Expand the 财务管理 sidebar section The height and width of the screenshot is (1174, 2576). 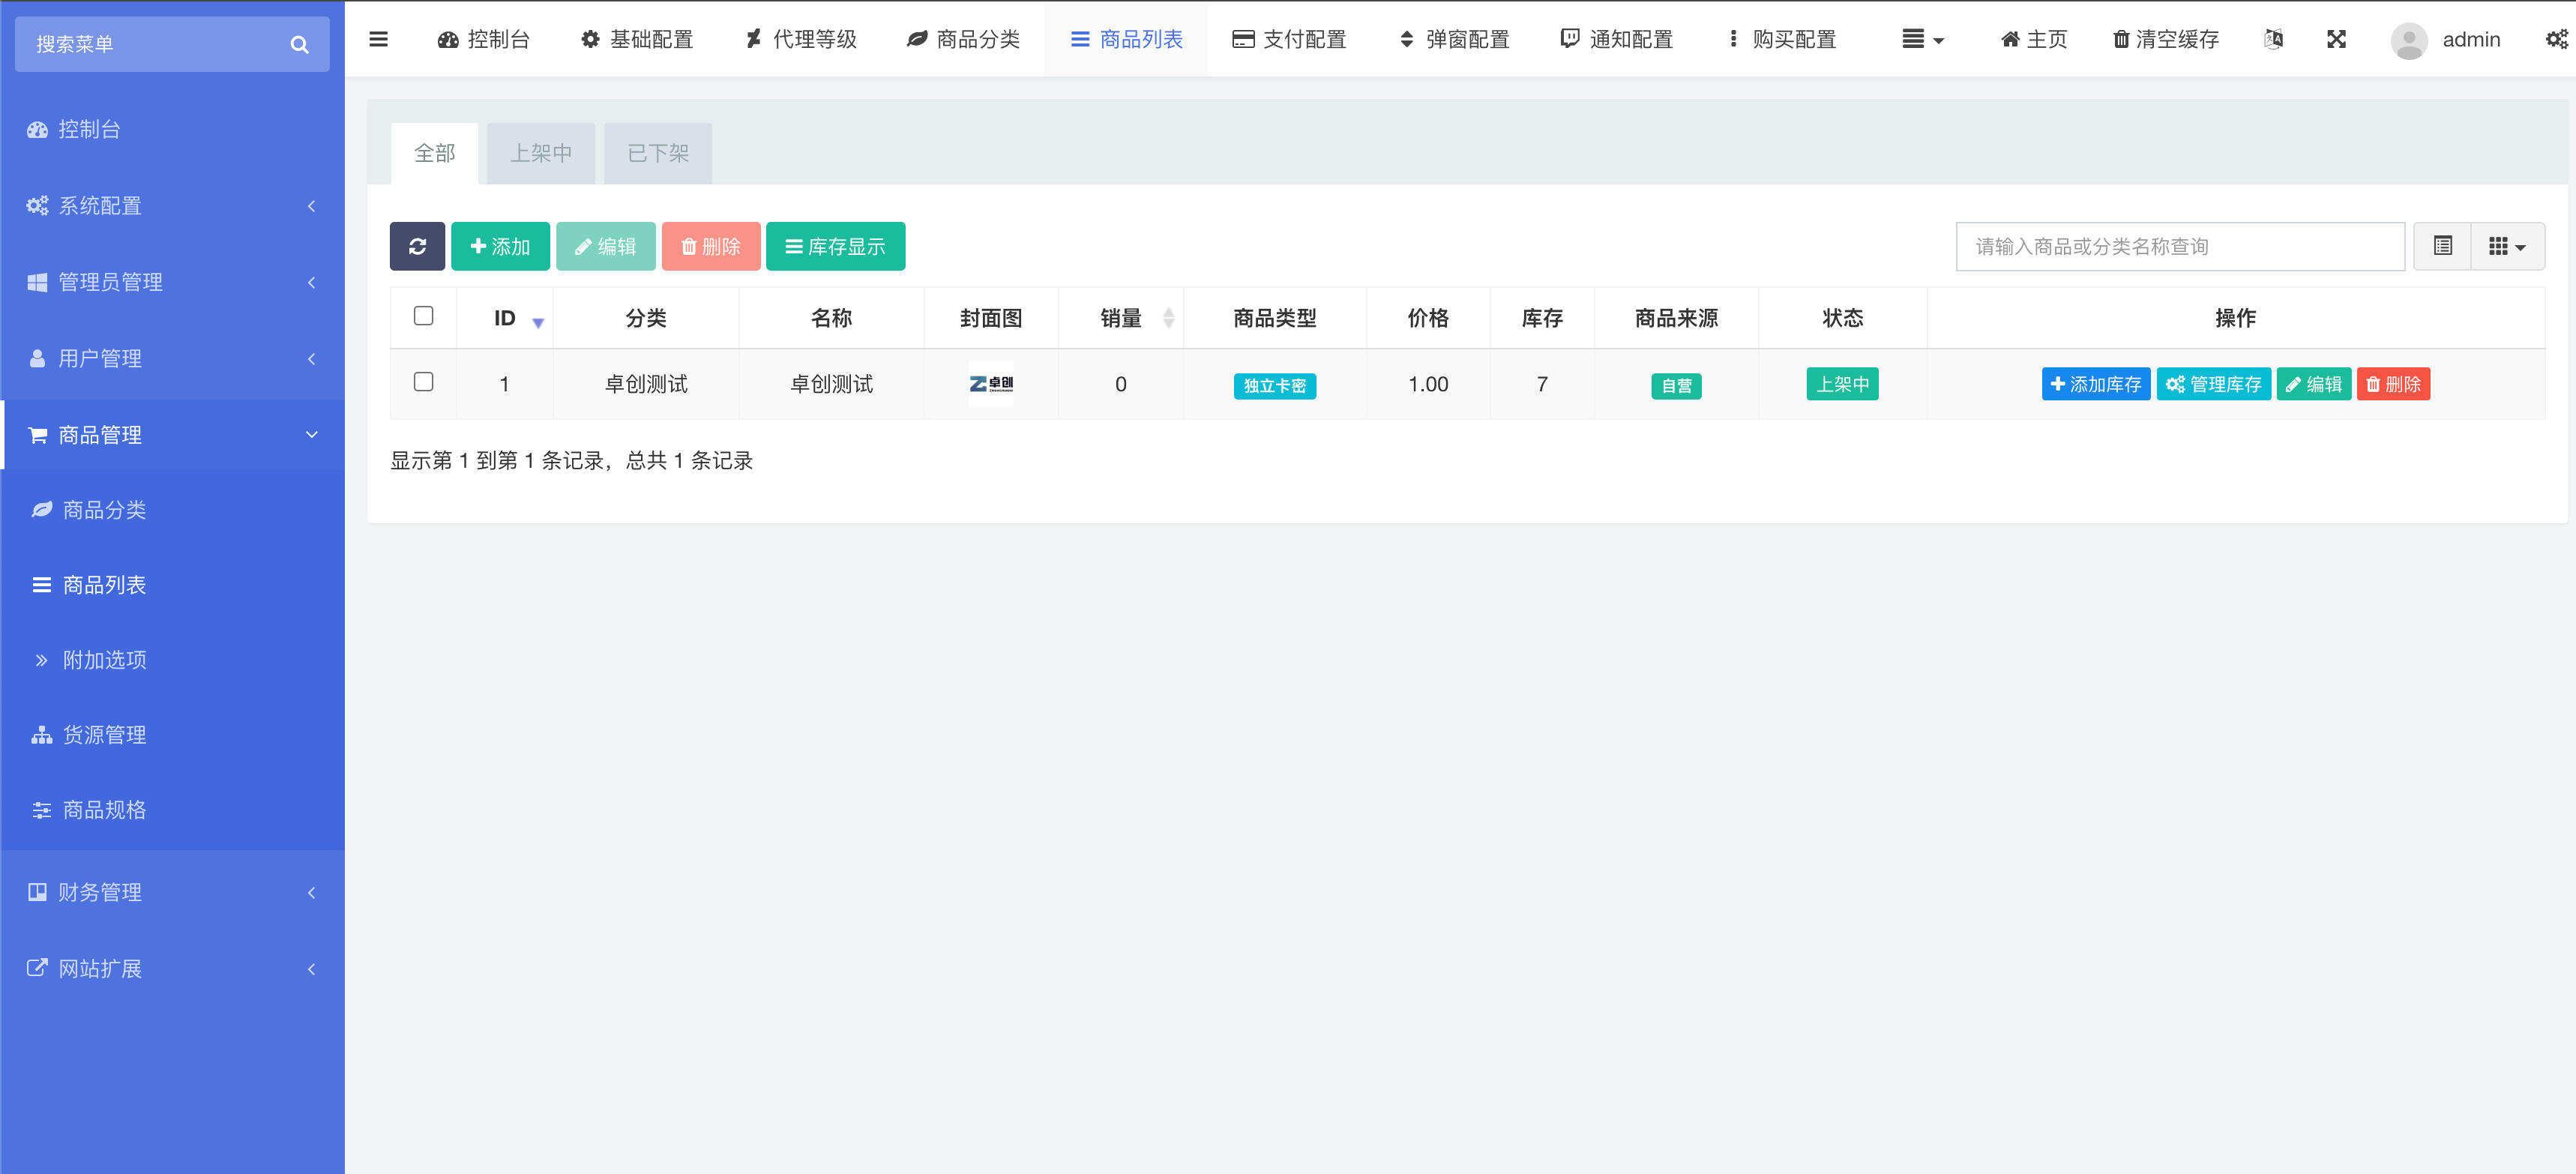tap(172, 892)
